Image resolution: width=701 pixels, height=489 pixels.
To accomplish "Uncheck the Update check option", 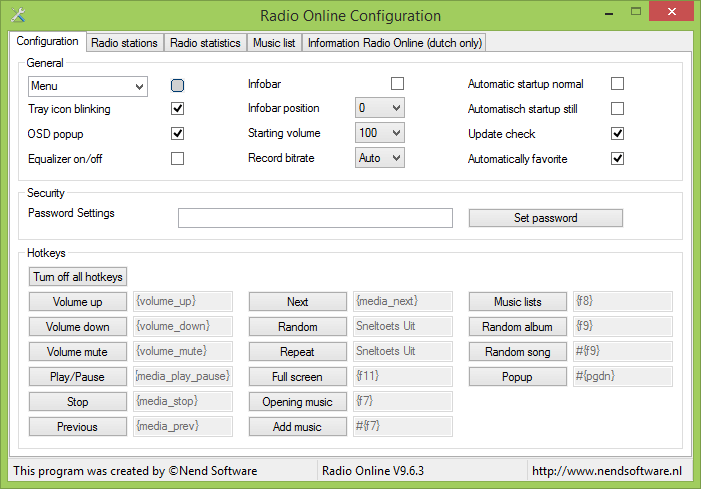I will point(617,134).
